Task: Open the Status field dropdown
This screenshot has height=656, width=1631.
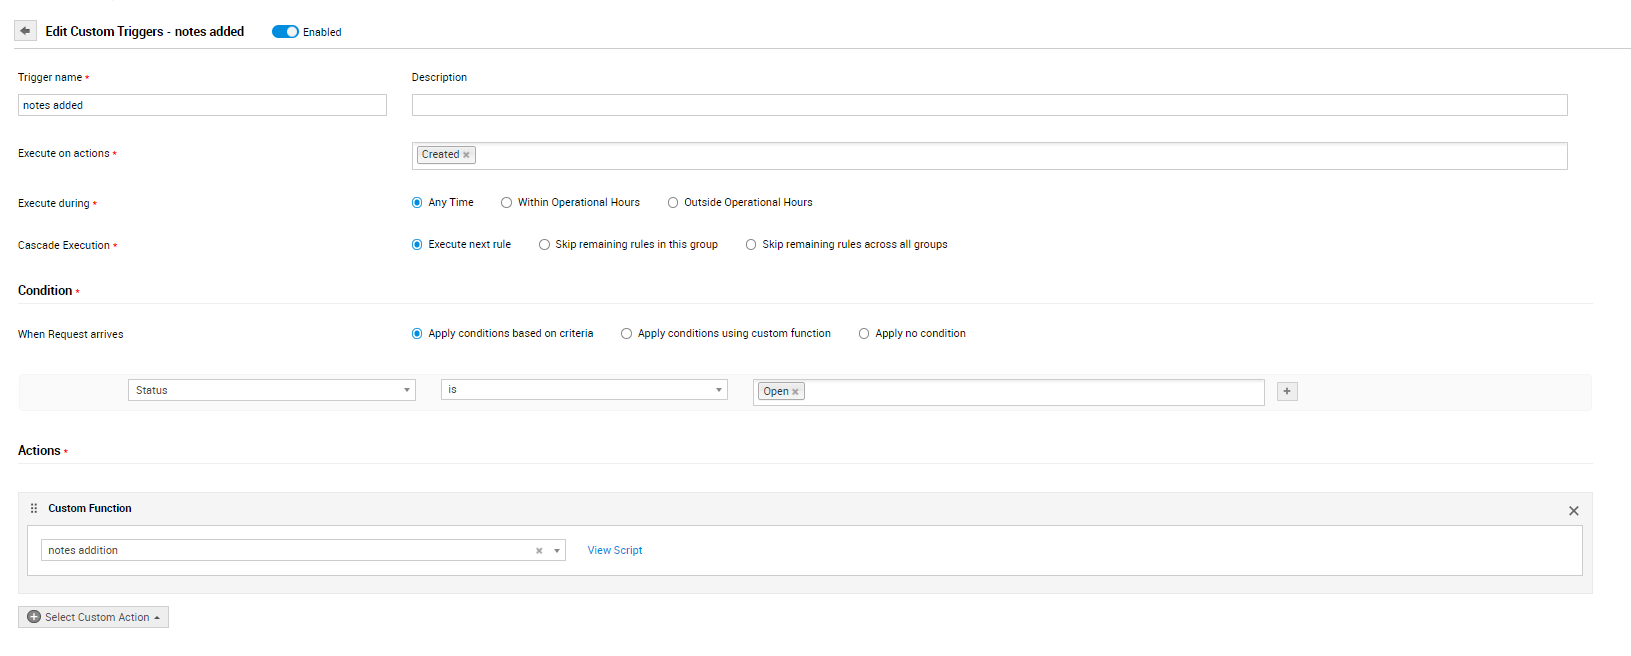Action: click(271, 390)
